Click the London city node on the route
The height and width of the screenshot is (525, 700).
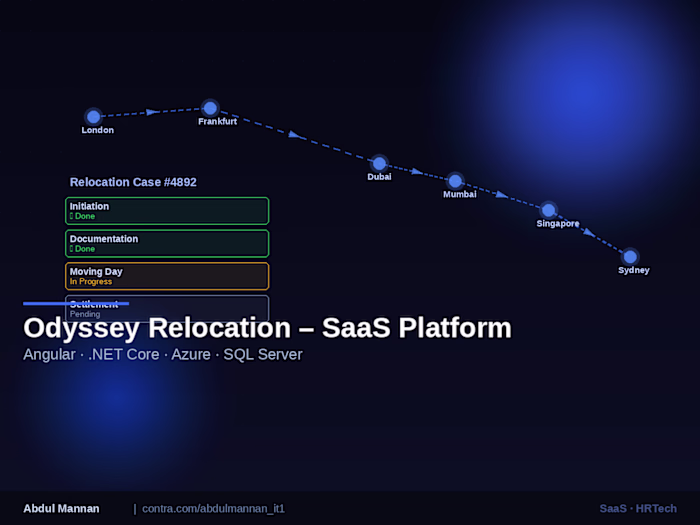coord(93,117)
